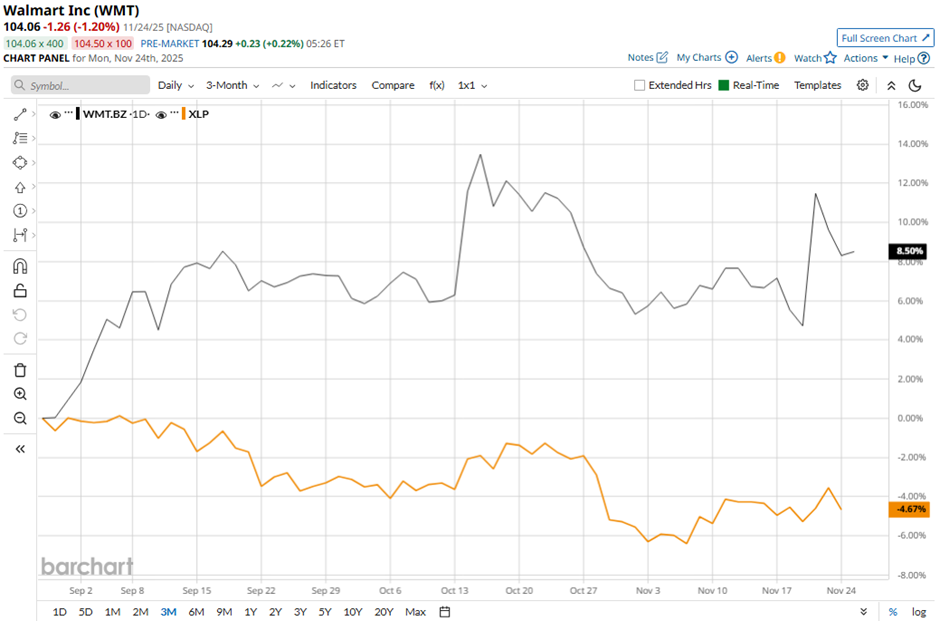Open the Daily frequency dropdown
The height and width of the screenshot is (621, 940).
coord(176,86)
